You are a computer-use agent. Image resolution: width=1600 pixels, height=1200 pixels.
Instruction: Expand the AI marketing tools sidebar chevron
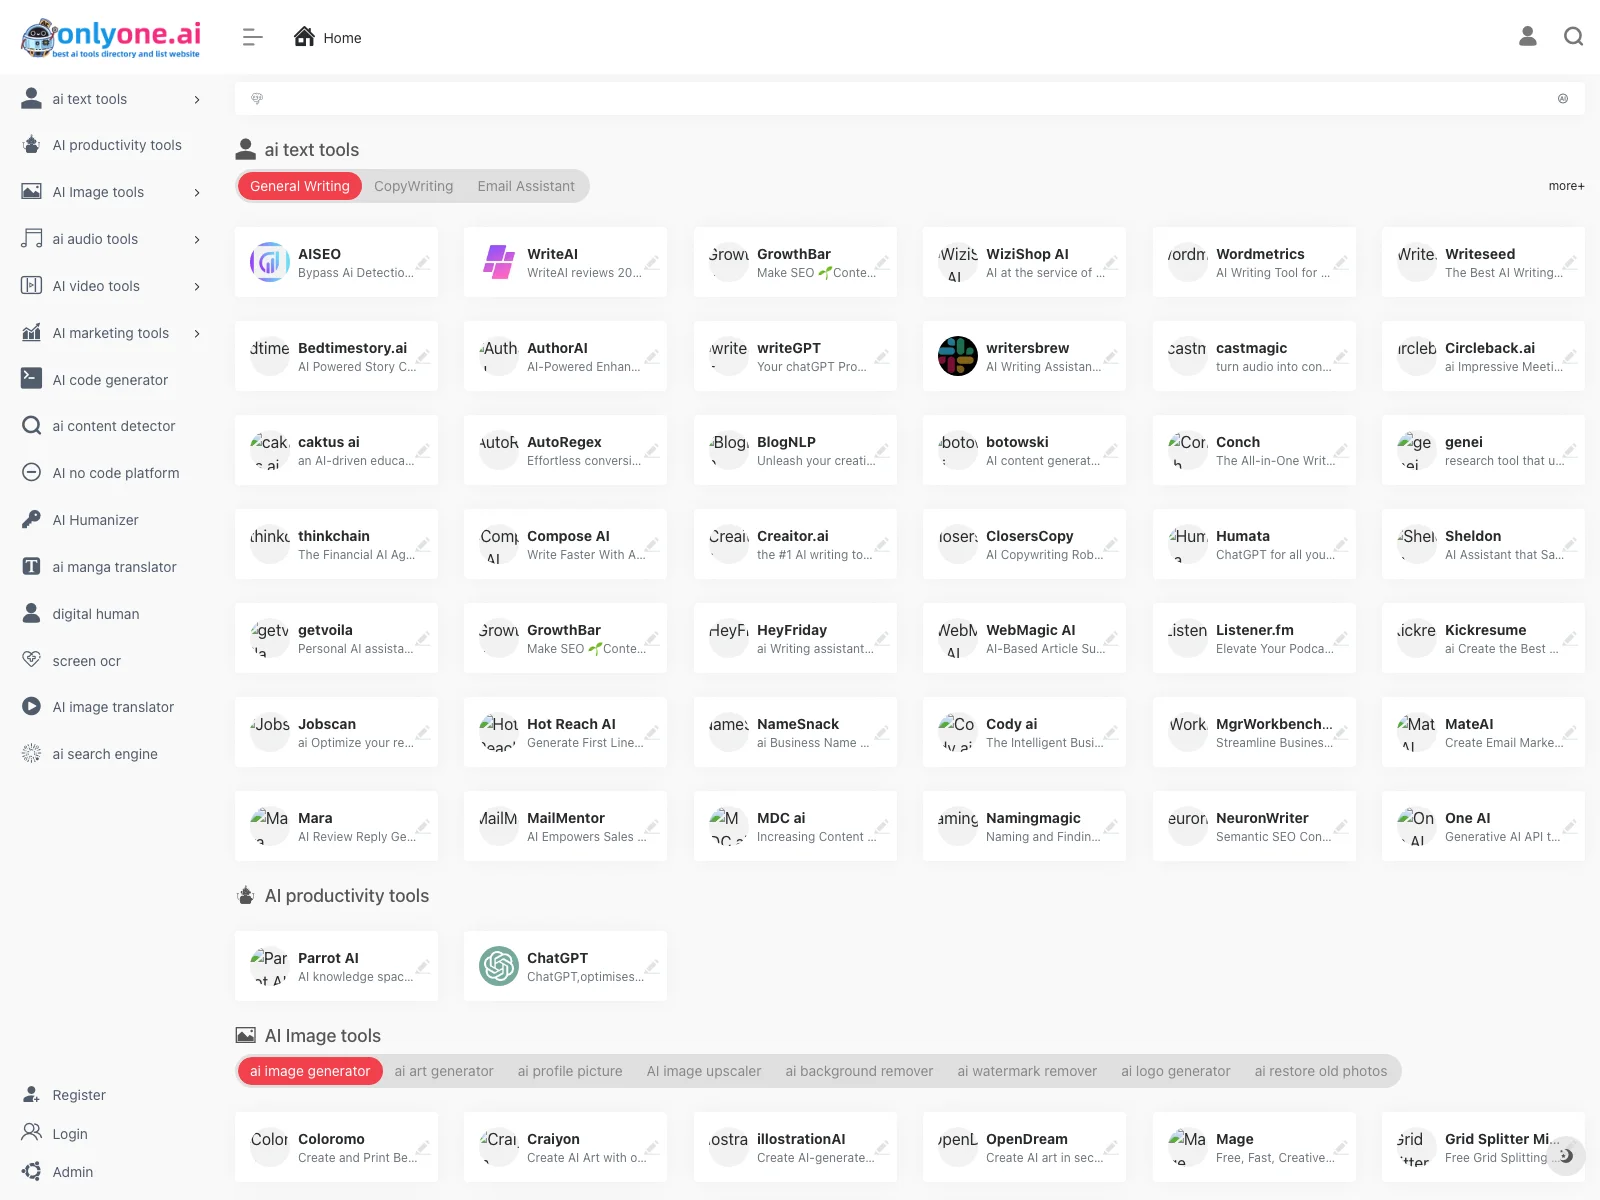pyautogui.click(x=197, y=333)
